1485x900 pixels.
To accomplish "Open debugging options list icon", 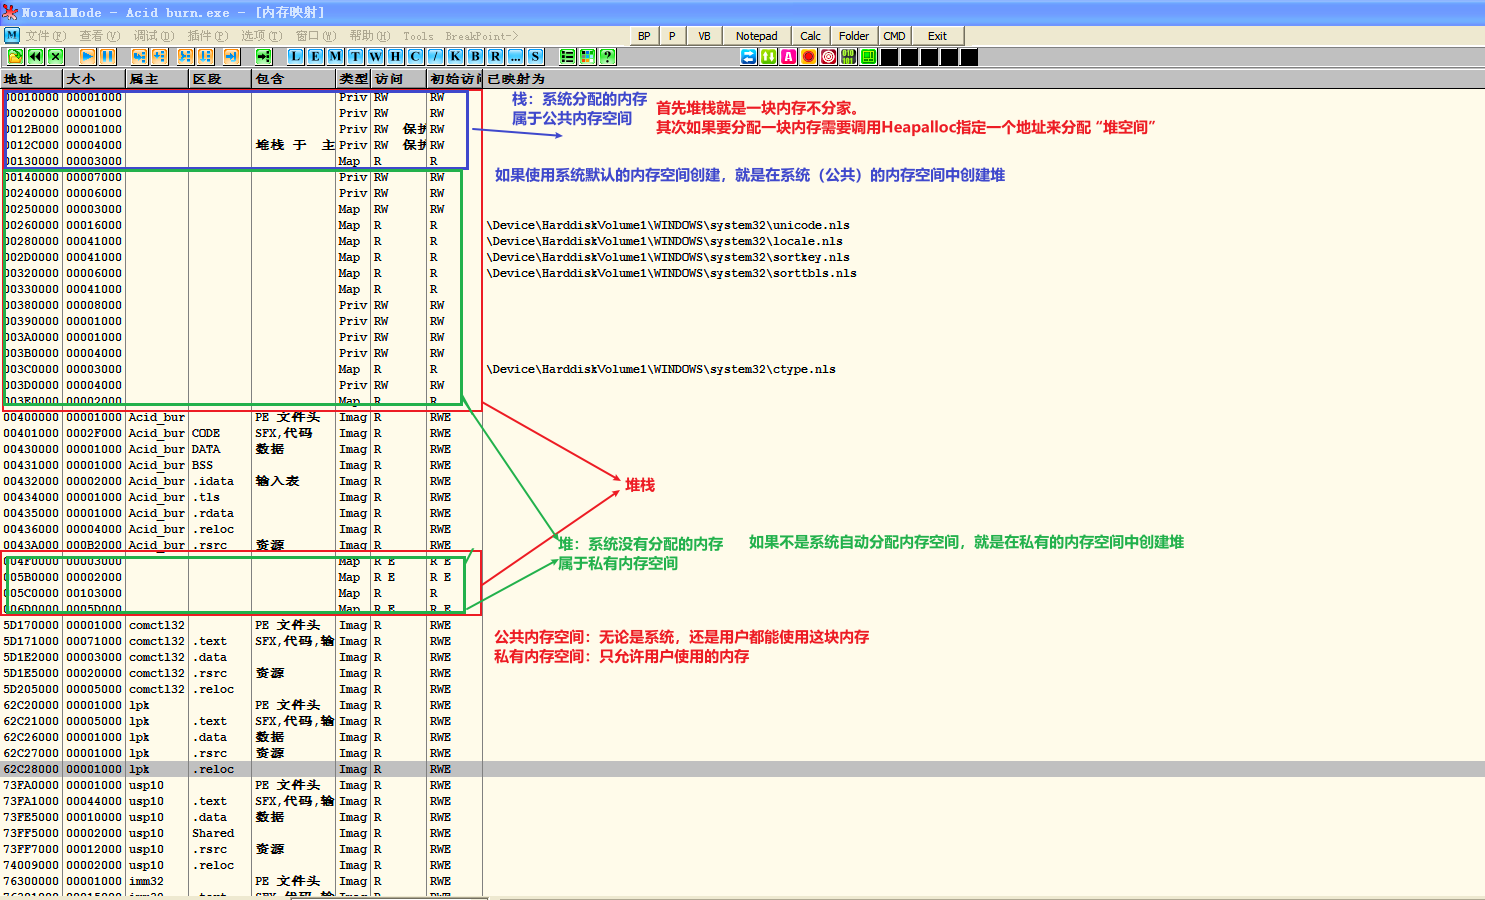I will point(567,57).
